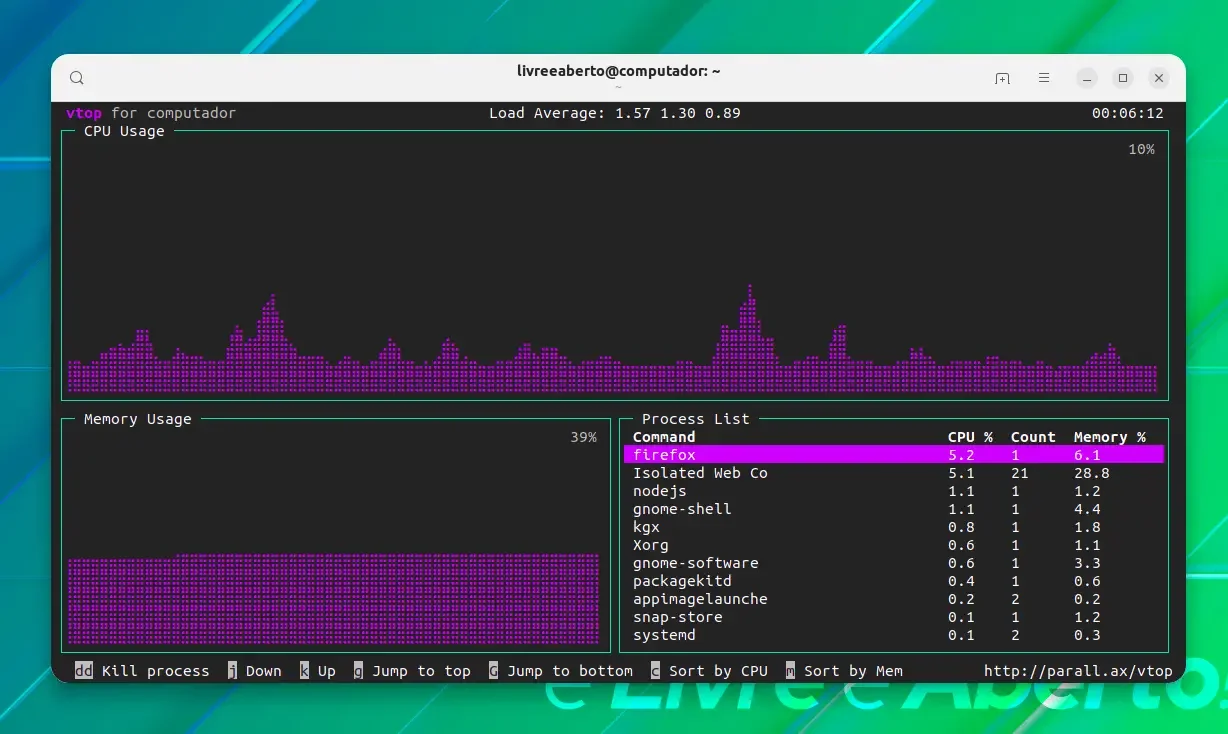The width and height of the screenshot is (1228, 734).
Task: Click the 'c' Sort by CPU hint
Action: [x=709, y=671]
